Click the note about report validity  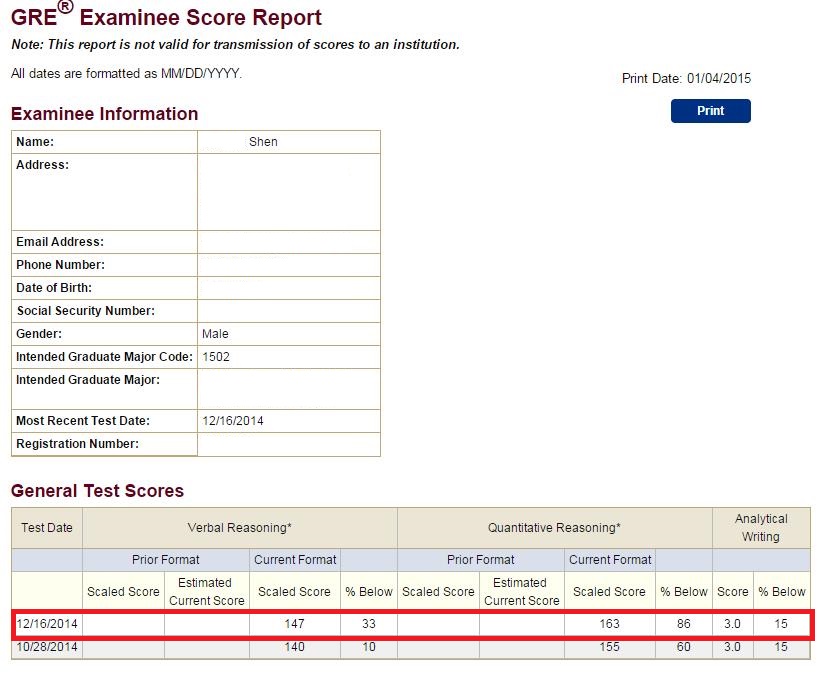click(x=235, y=44)
